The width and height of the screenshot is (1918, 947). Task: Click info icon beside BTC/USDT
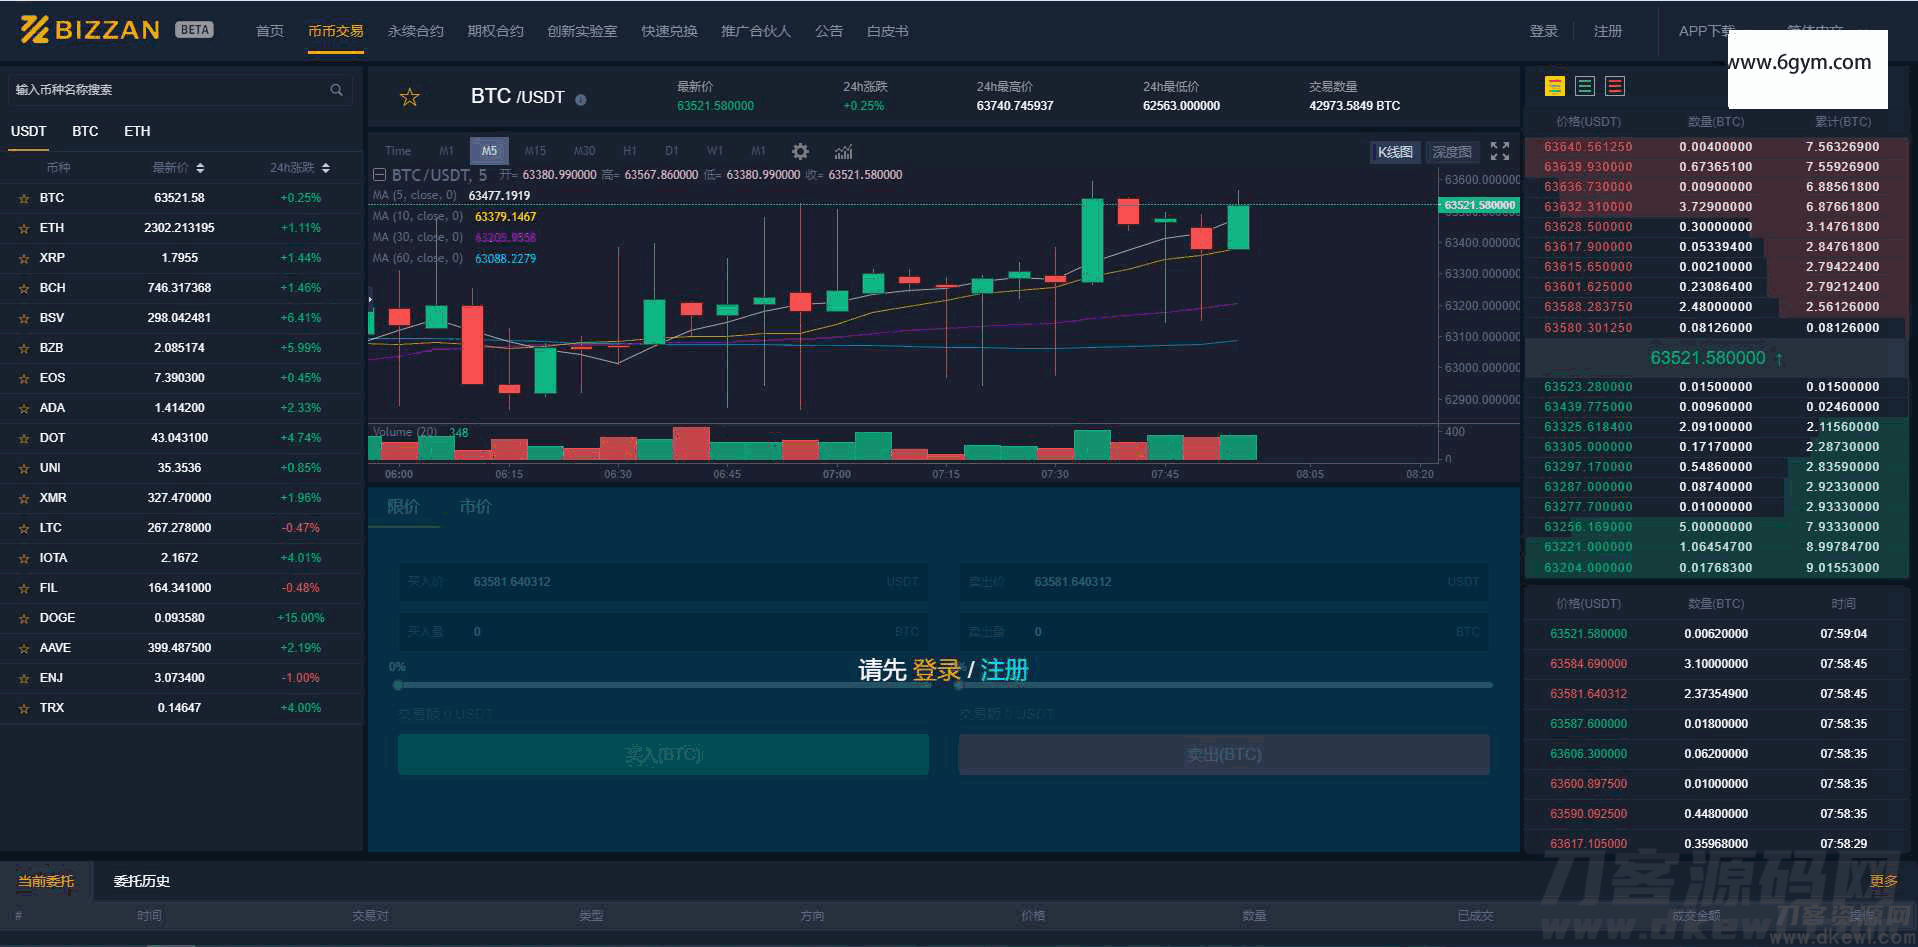click(581, 99)
